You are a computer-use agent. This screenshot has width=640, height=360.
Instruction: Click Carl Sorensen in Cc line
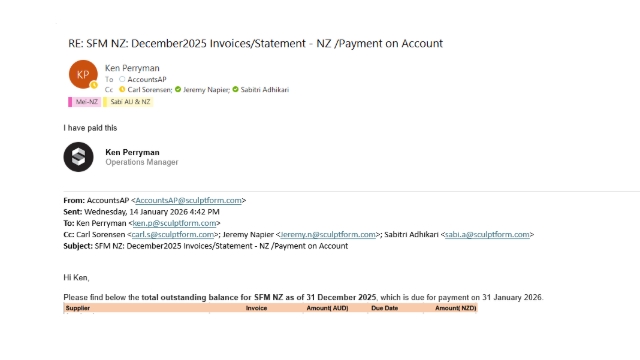[x=149, y=89]
